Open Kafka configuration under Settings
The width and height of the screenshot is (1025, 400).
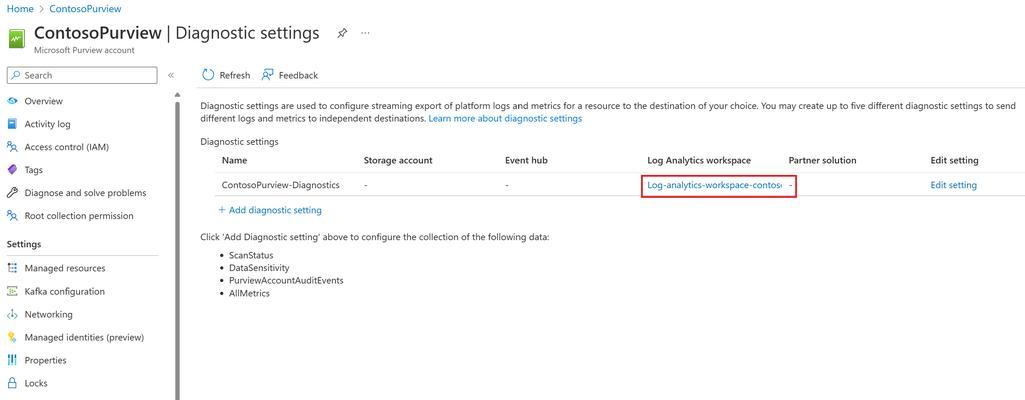[x=65, y=292]
